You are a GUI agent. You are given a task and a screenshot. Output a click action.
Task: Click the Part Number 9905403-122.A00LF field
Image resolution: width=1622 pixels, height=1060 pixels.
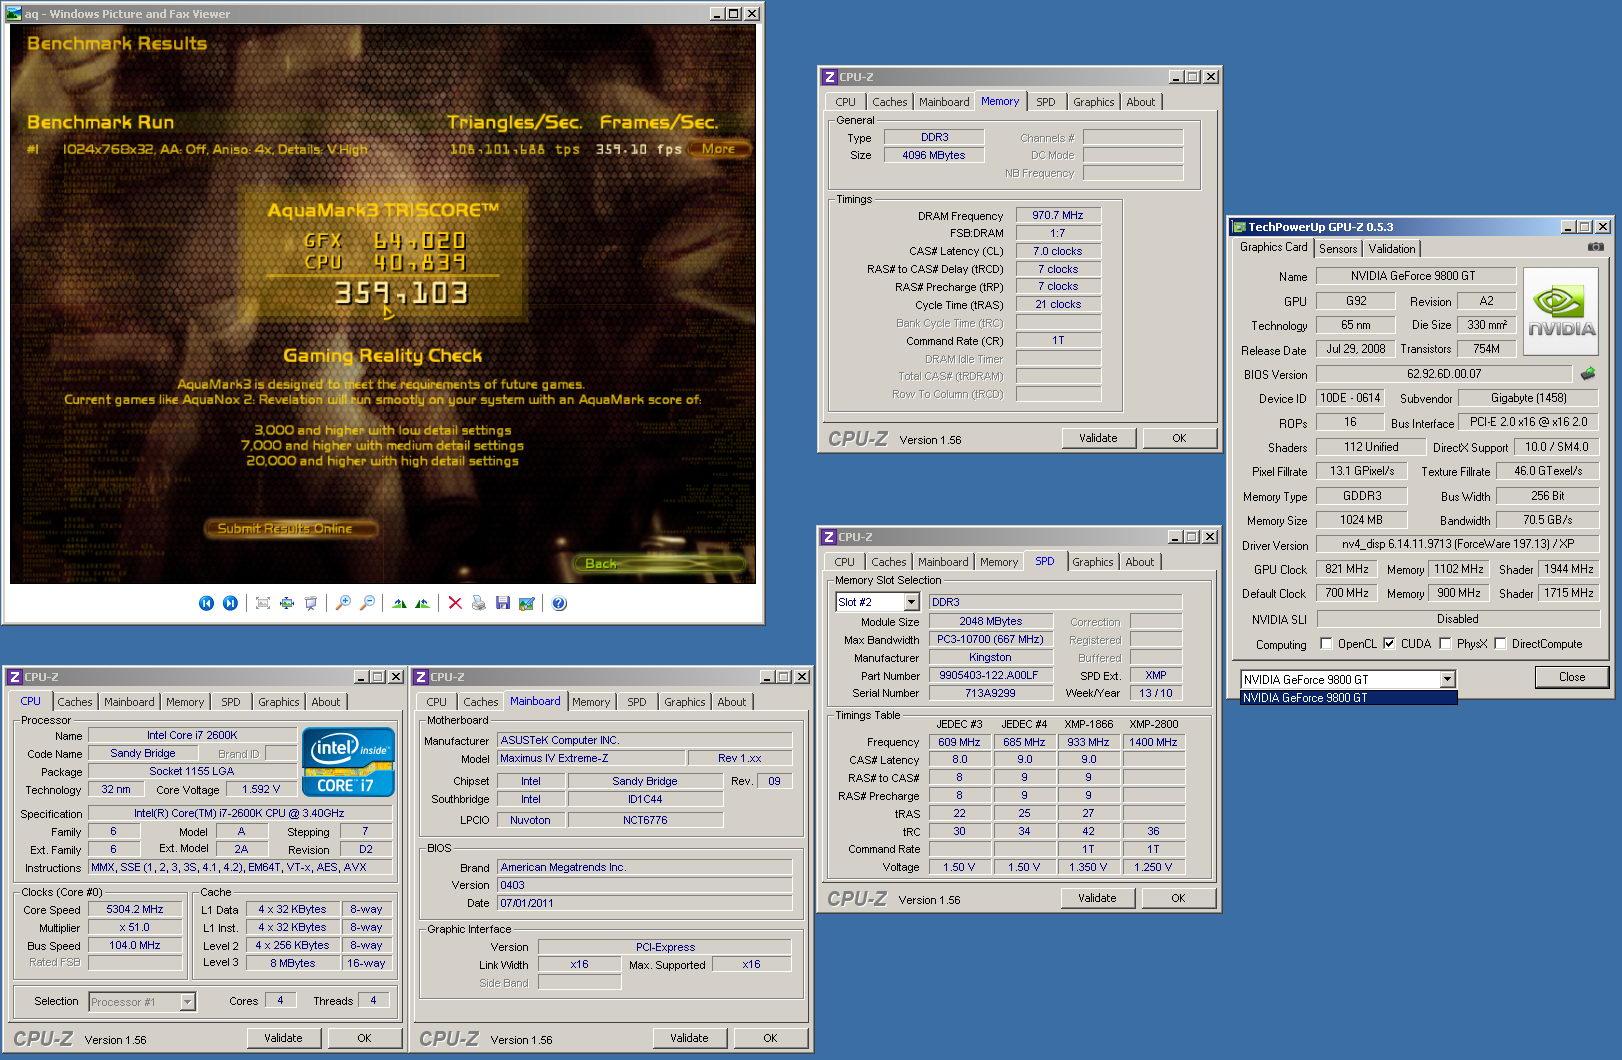point(990,675)
